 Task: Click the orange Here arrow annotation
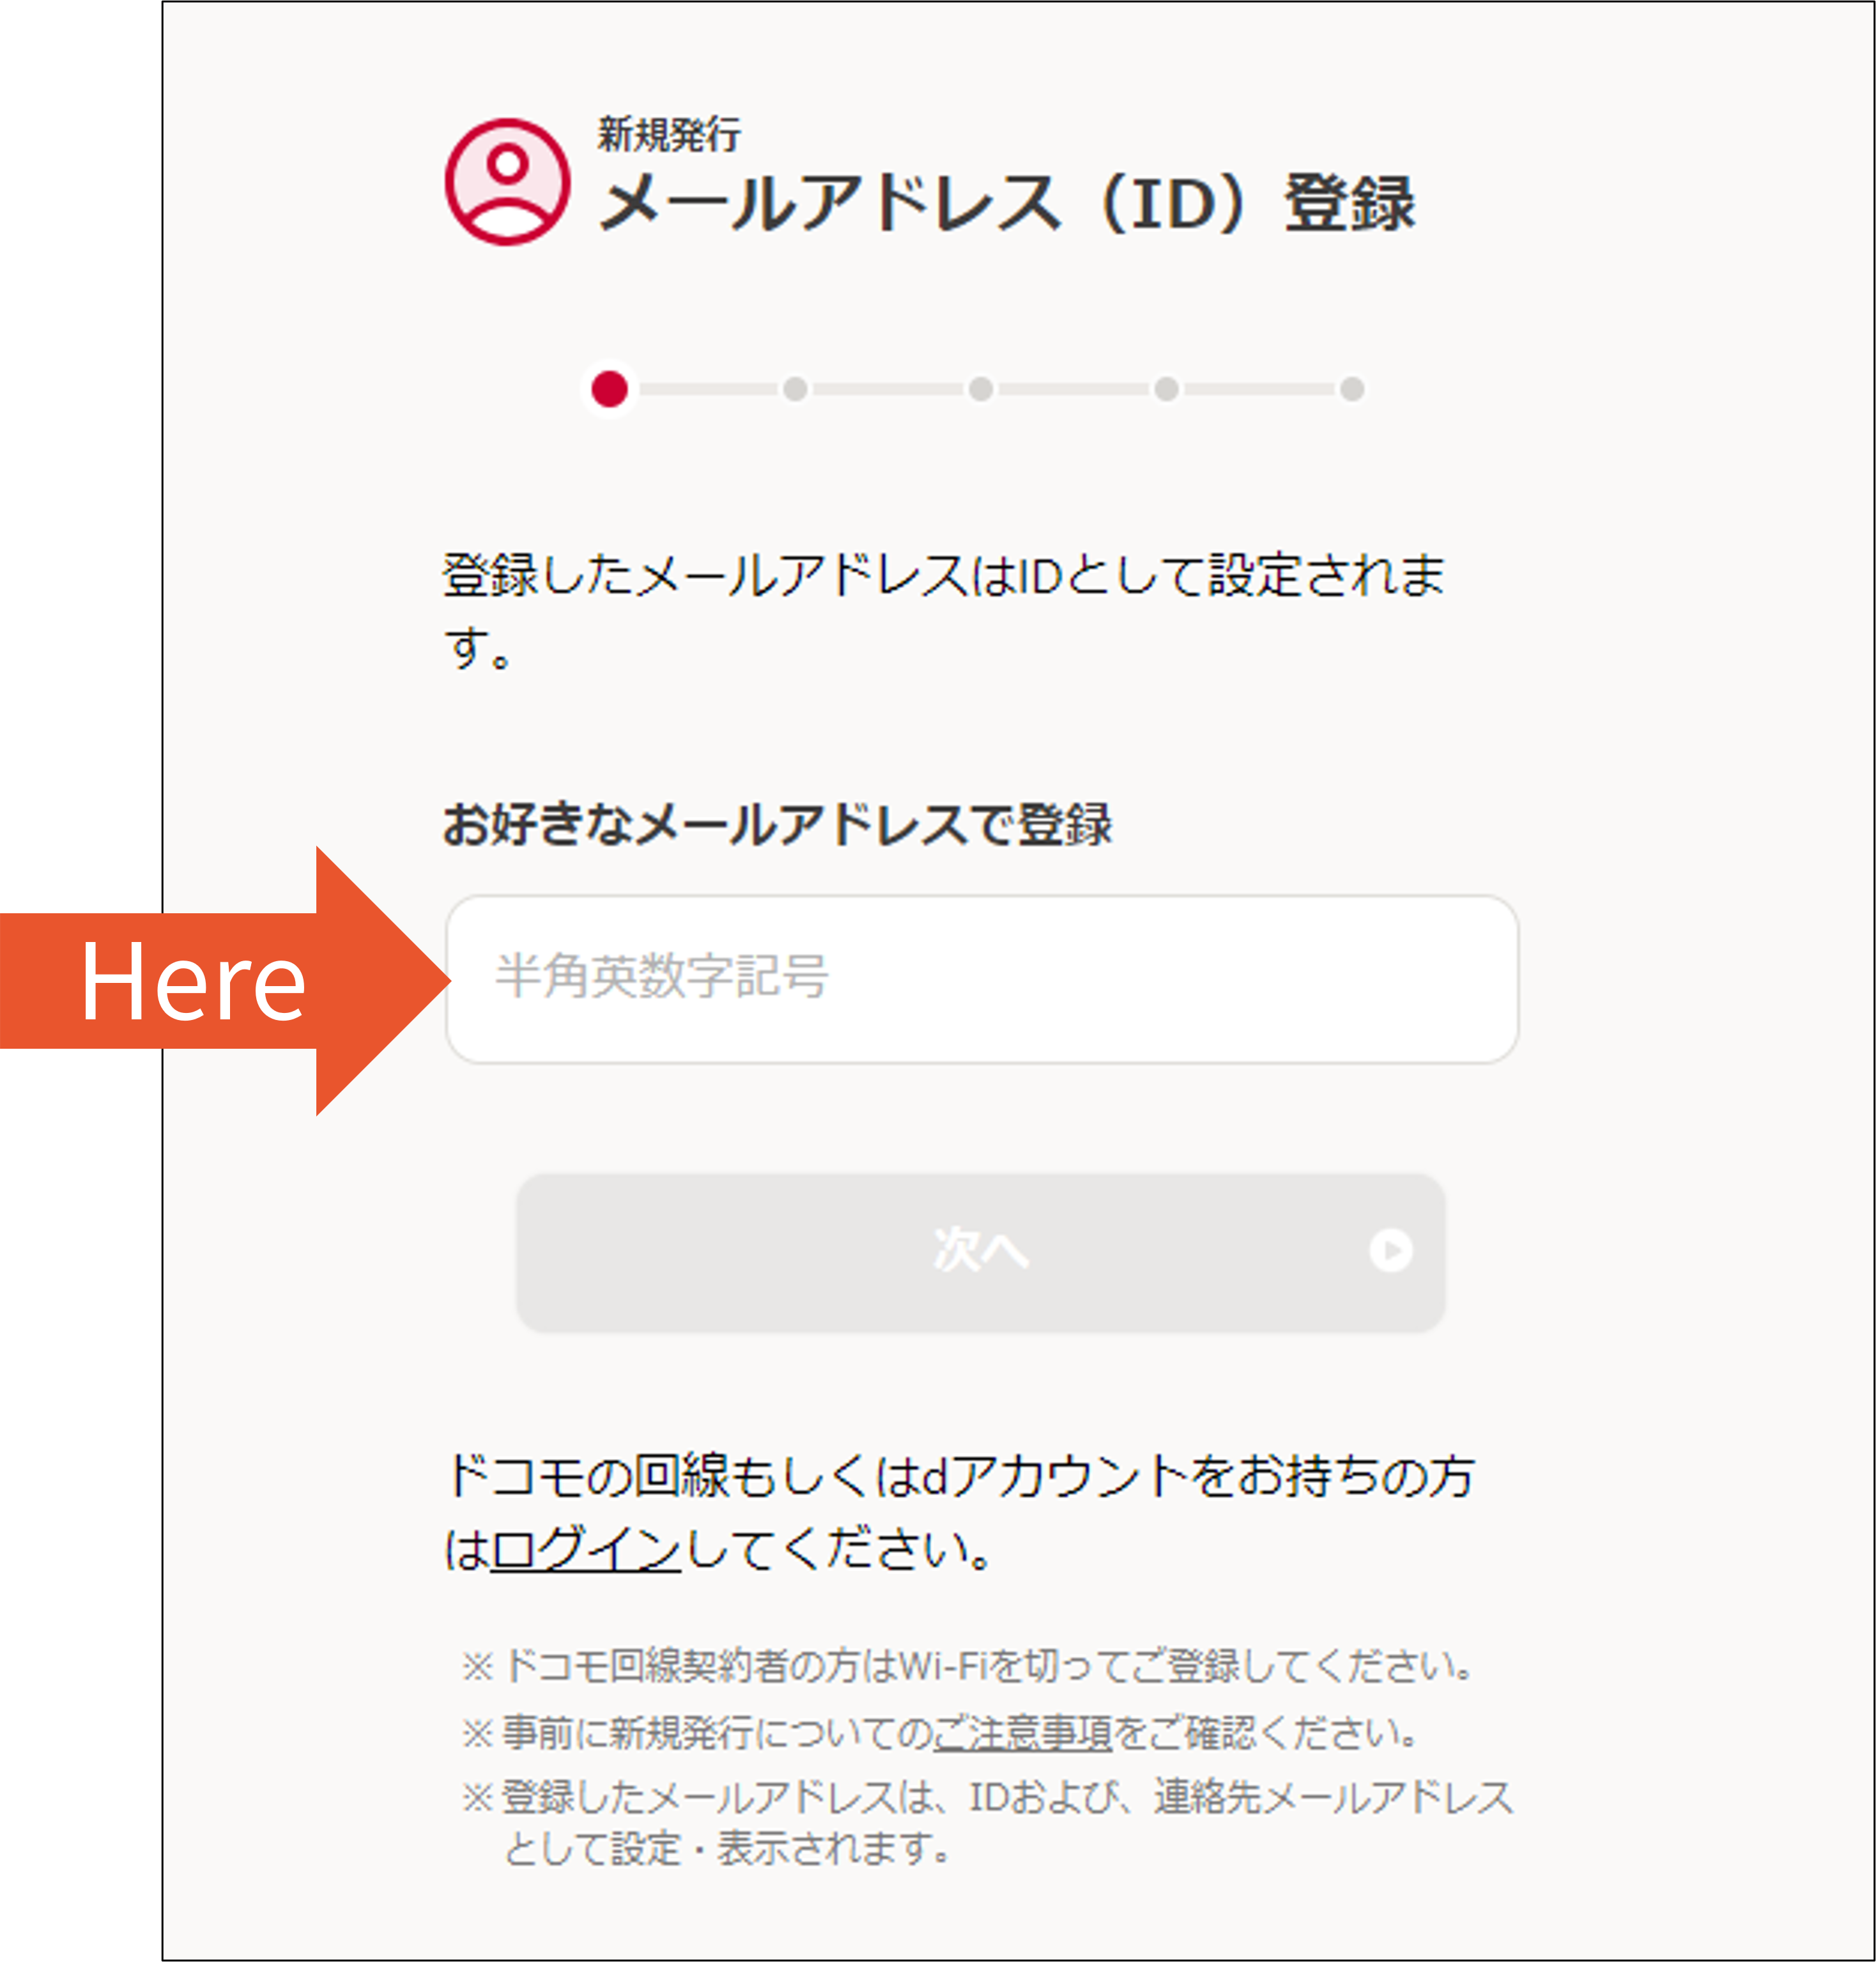coord(226,981)
